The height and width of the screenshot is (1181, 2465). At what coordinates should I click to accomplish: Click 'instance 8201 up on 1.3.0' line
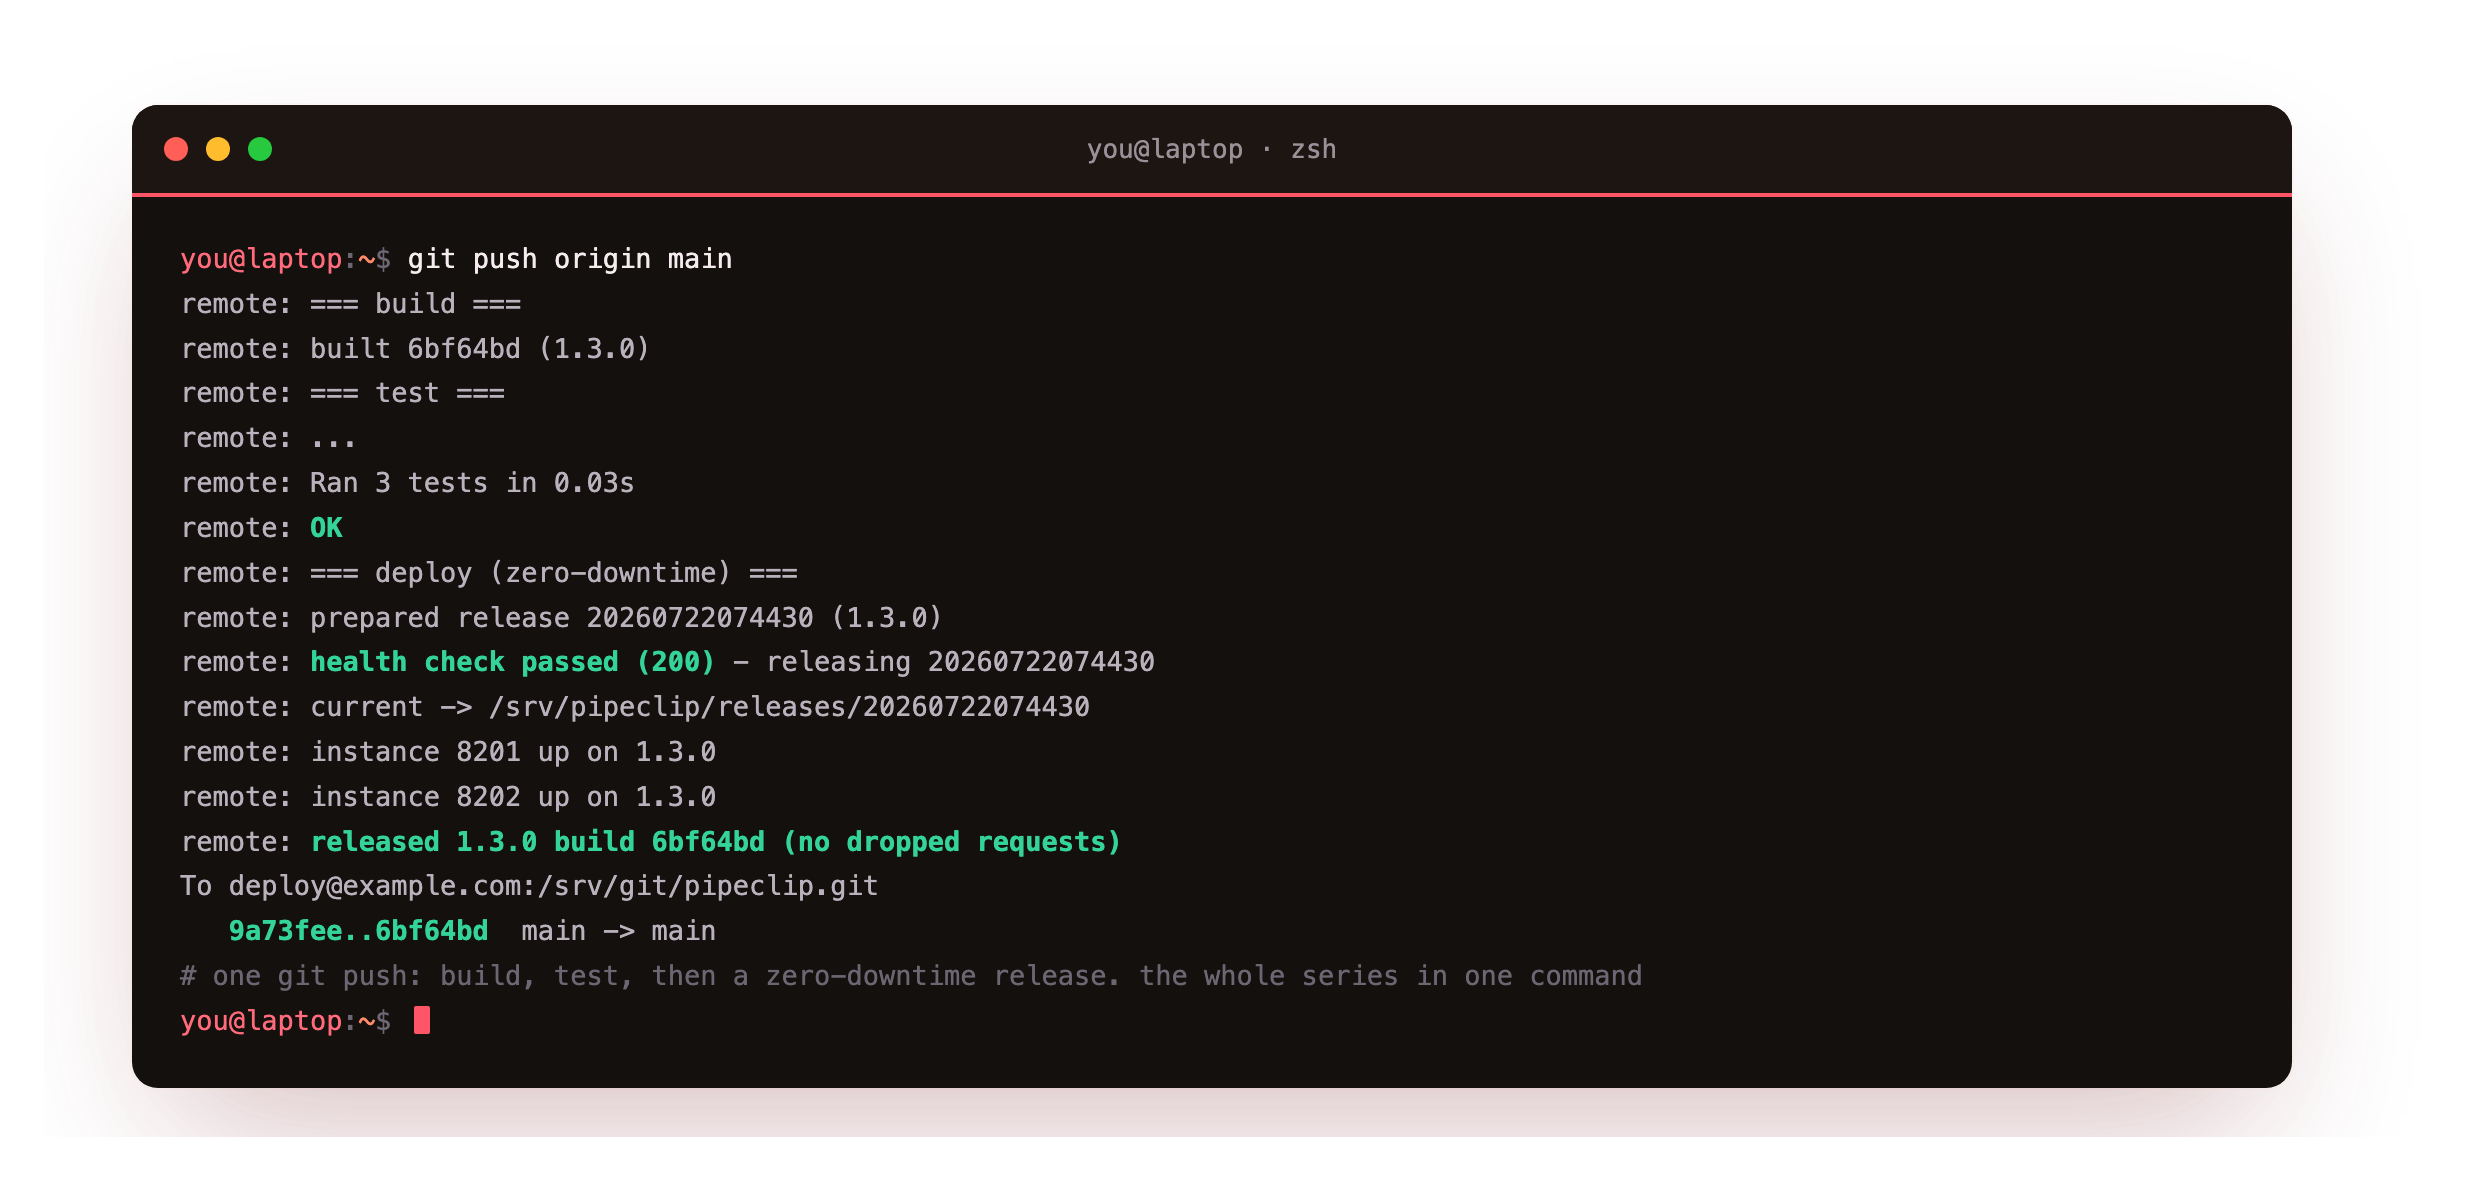[513, 752]
